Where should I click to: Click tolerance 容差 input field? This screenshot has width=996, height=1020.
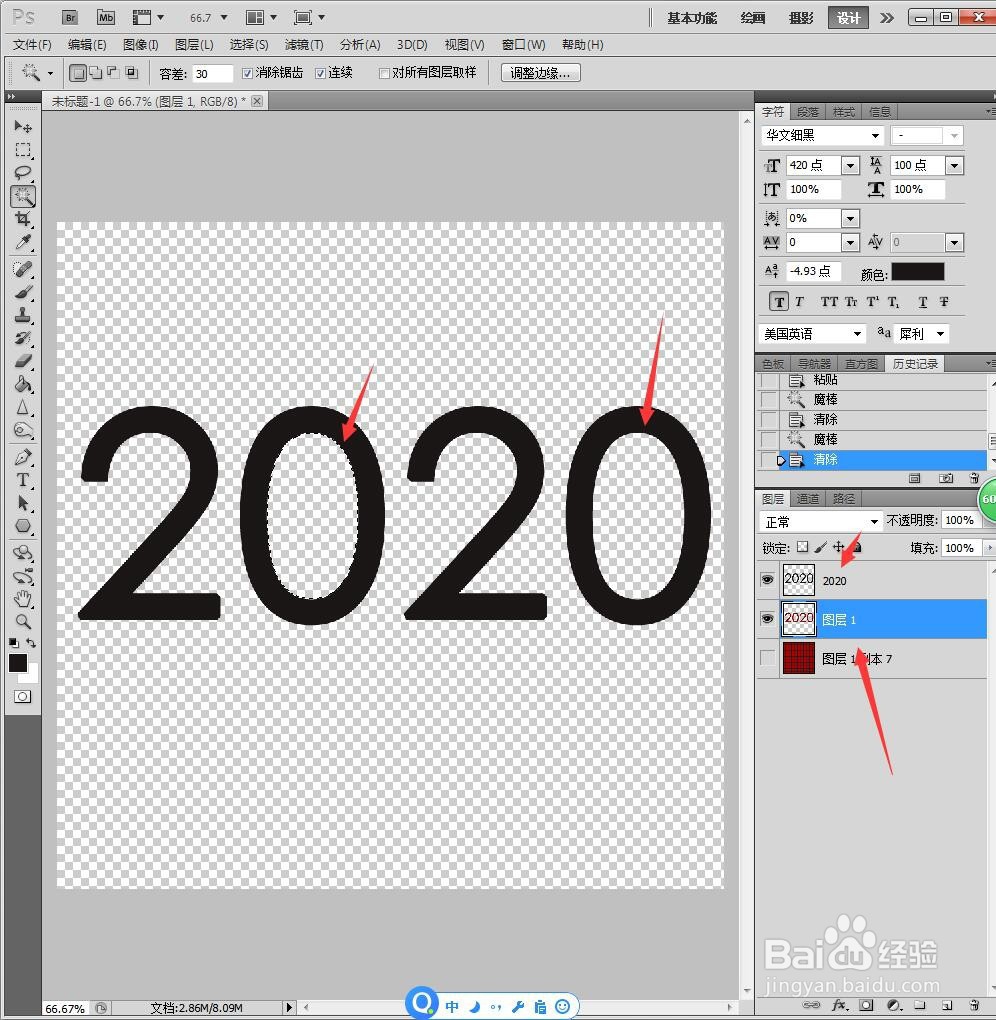[213, 74]
